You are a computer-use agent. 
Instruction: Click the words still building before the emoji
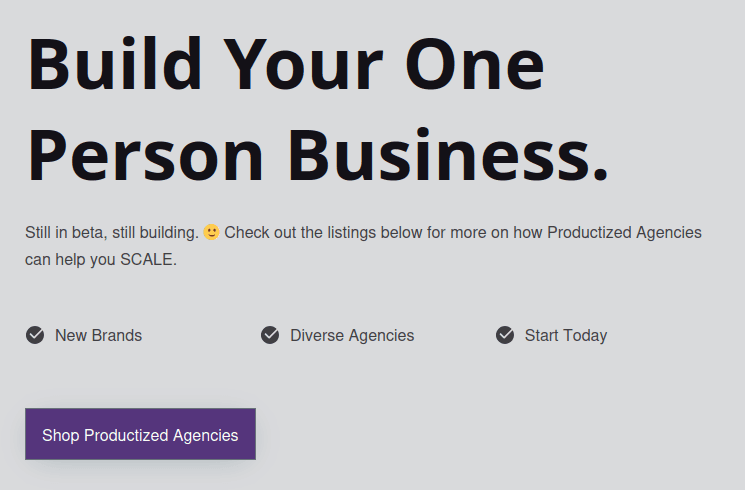(156, 232)
